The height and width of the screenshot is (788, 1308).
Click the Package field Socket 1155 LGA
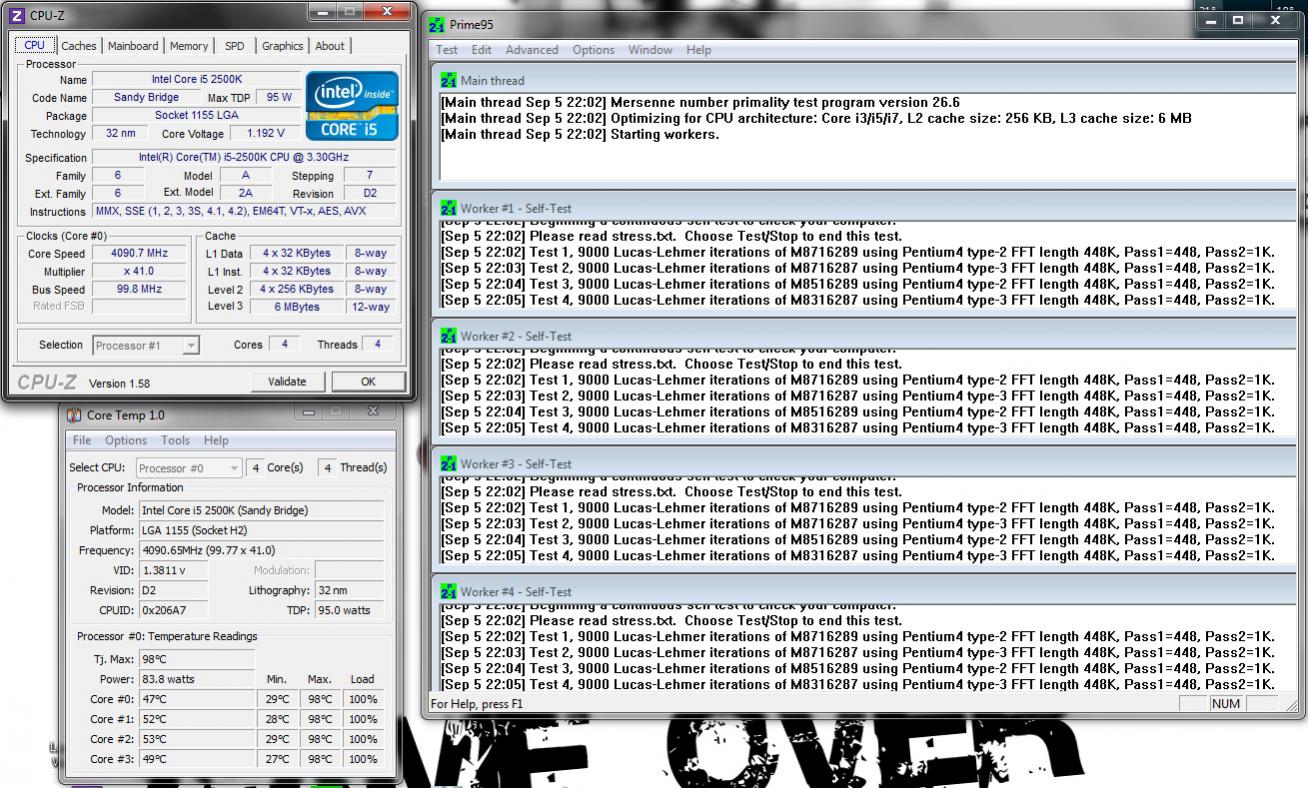tap(195, 115)
